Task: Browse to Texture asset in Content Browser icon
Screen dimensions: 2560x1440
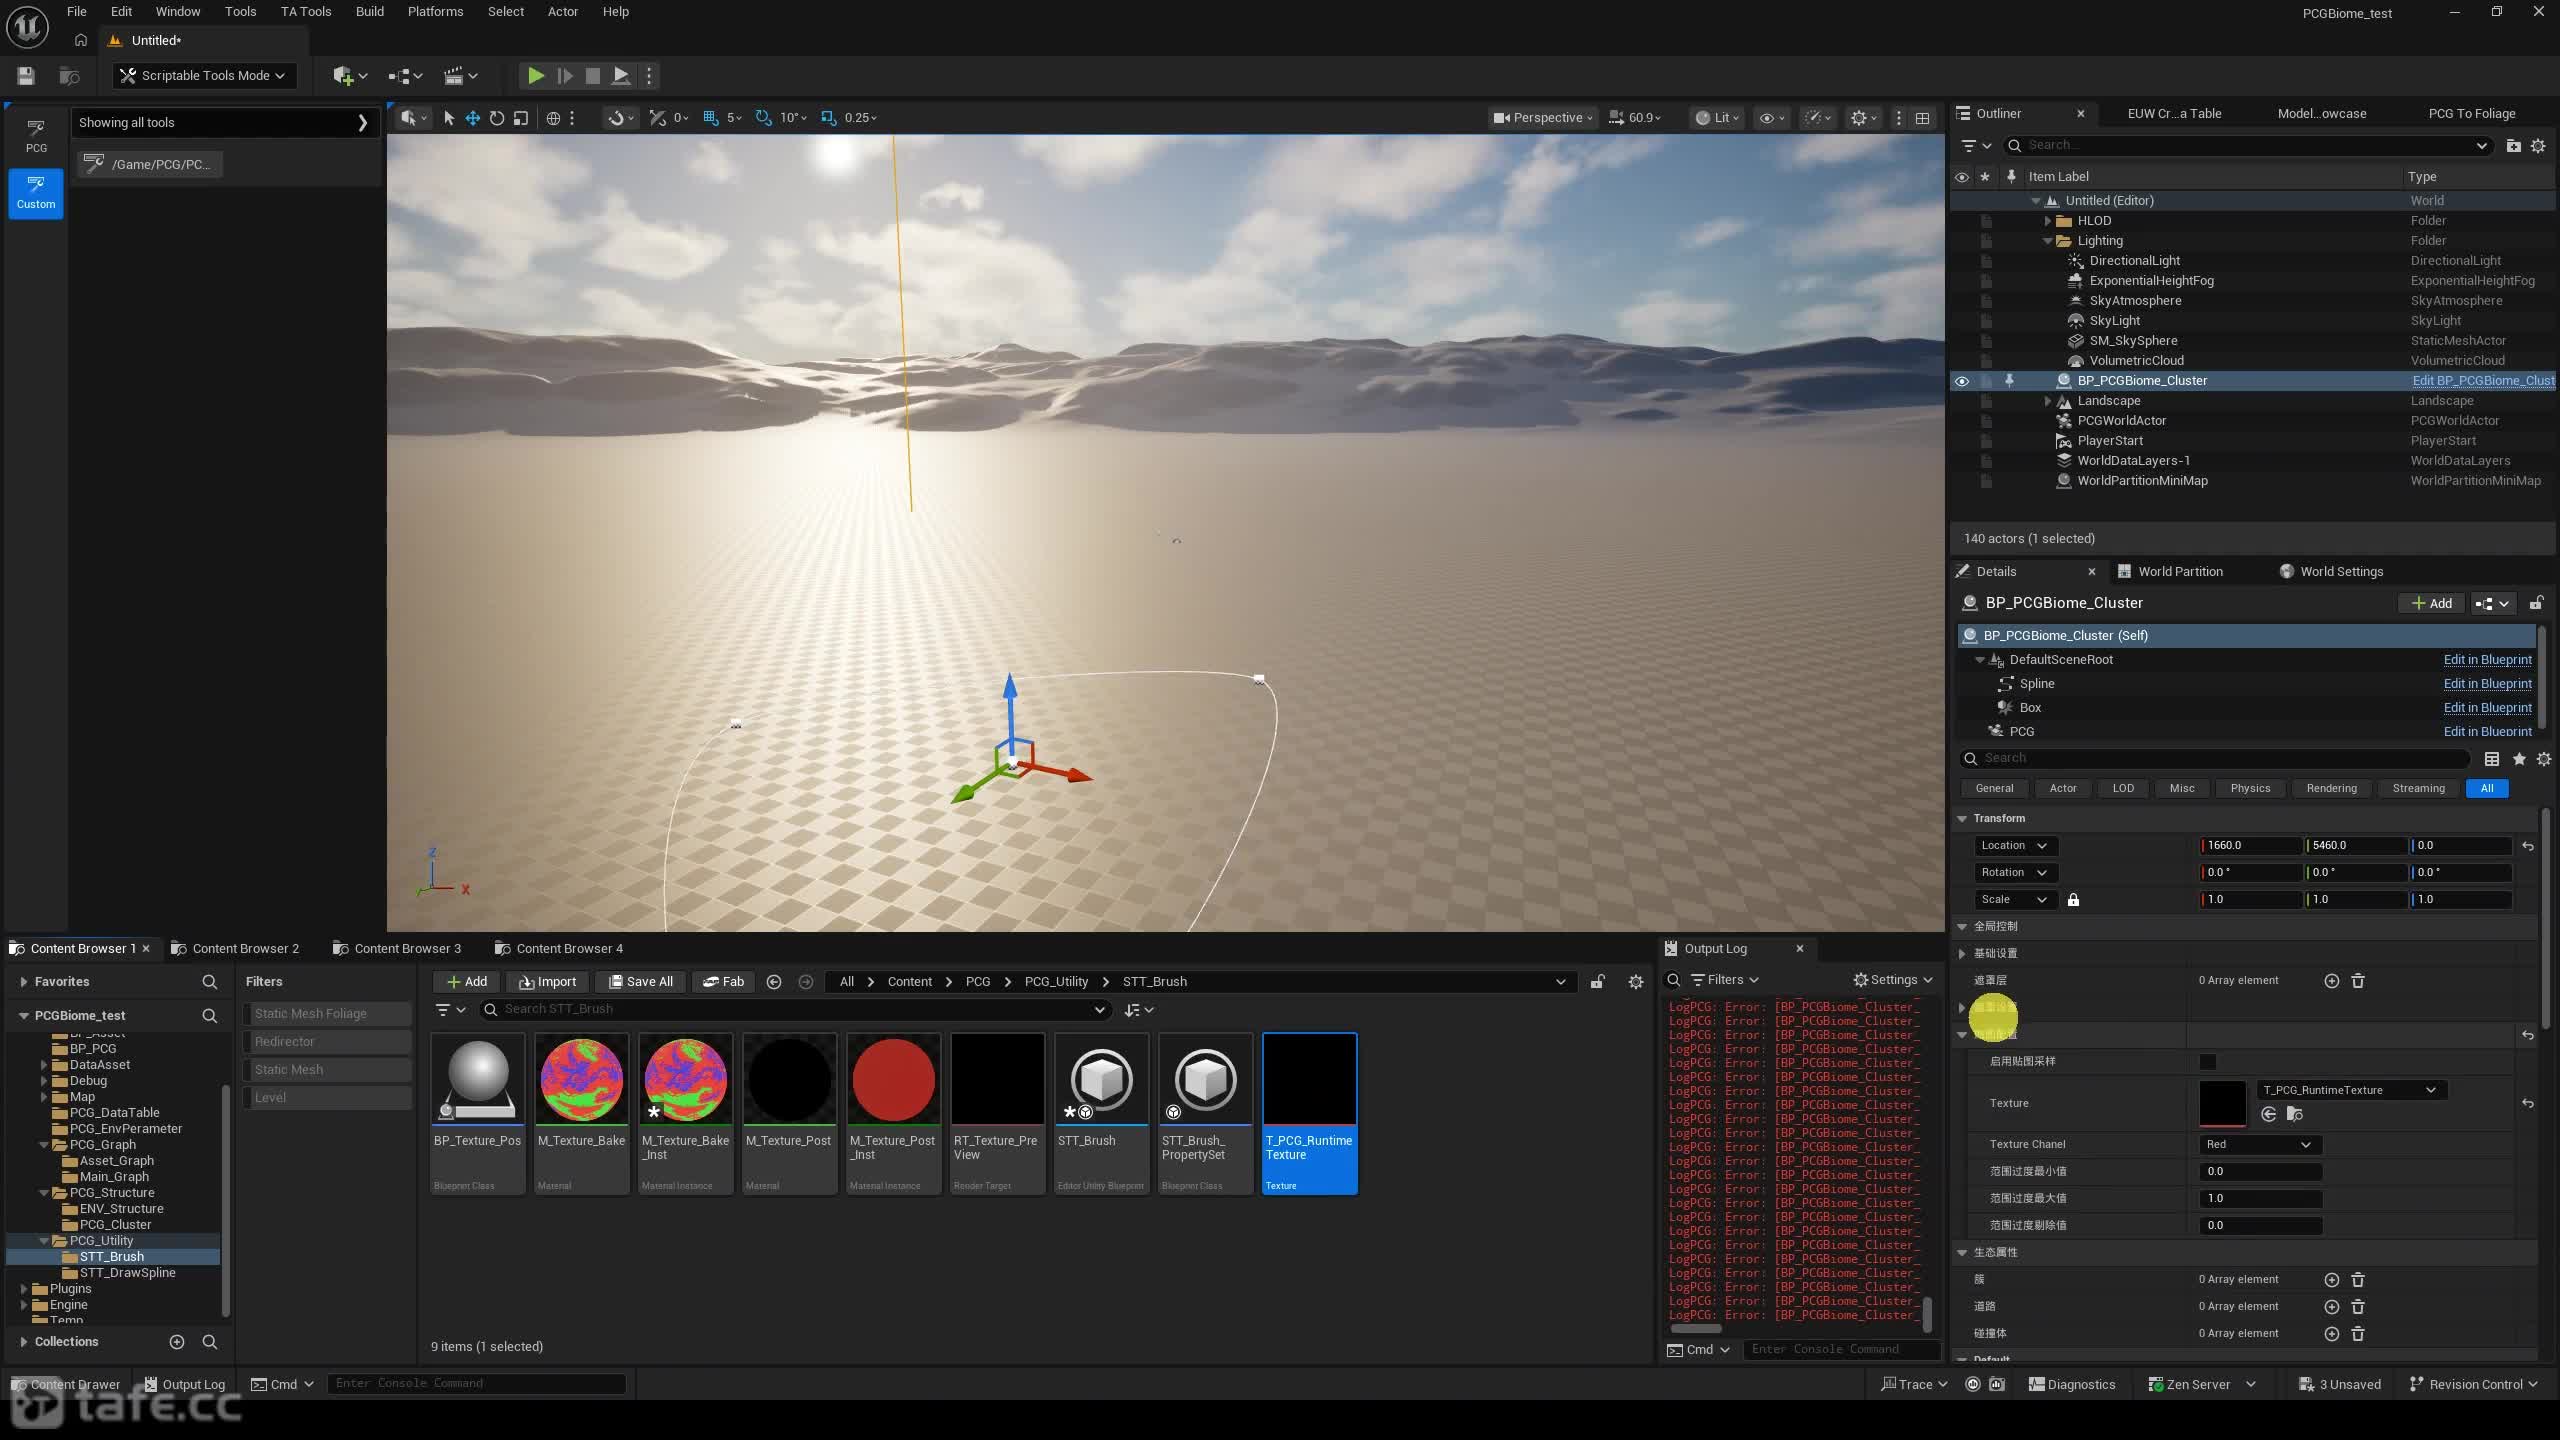Action: point(2295,1115)
